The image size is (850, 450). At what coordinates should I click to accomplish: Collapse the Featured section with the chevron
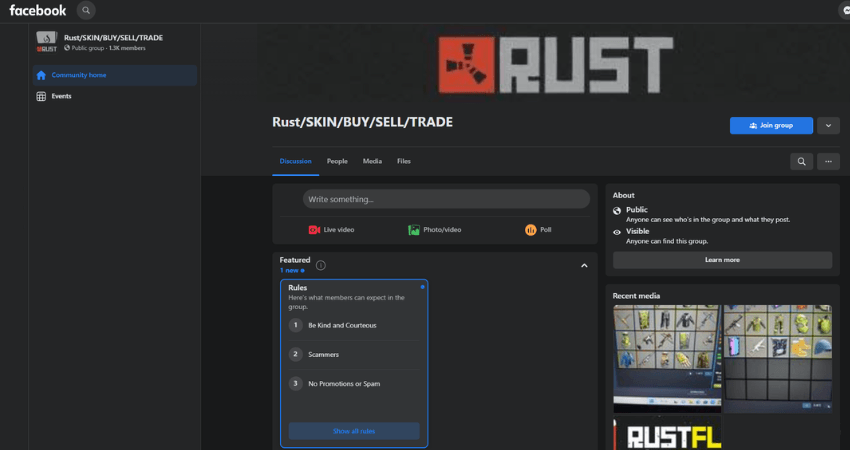(x=584, y=266)
